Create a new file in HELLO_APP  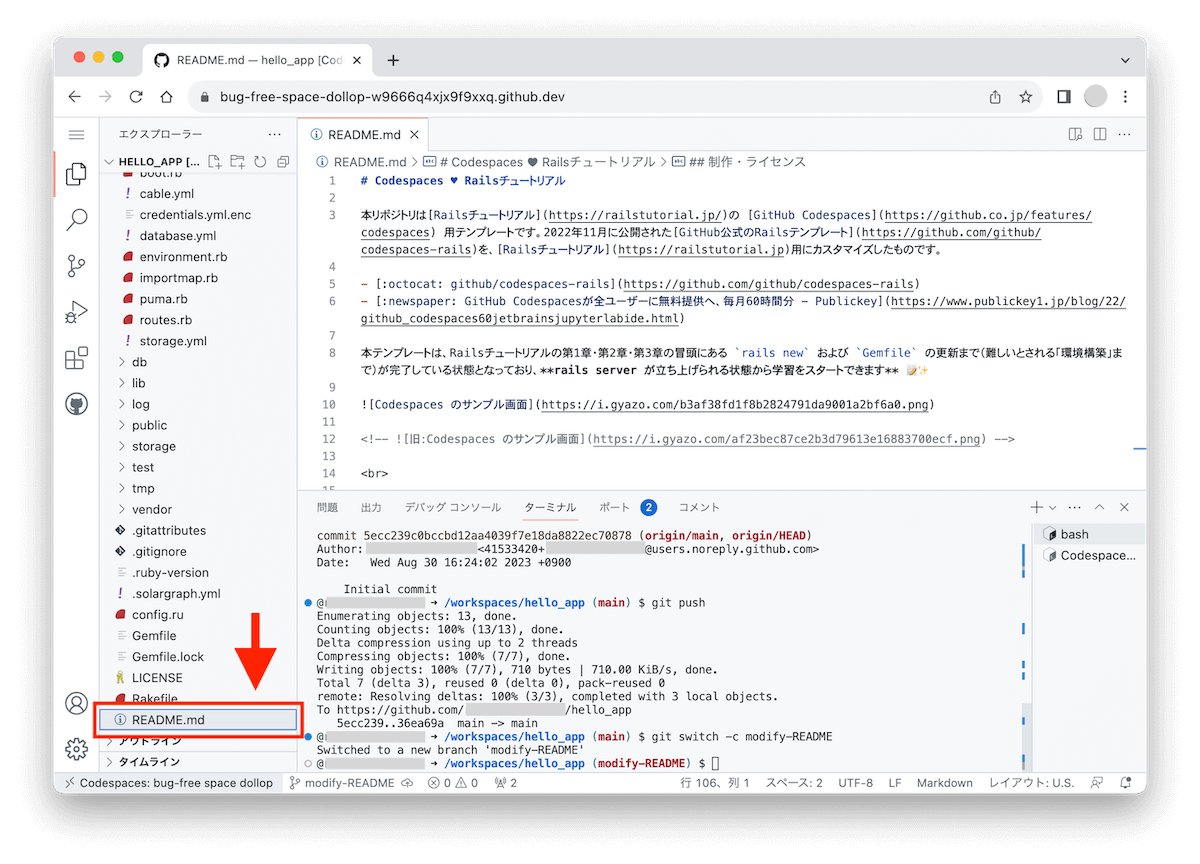point(214,161)
